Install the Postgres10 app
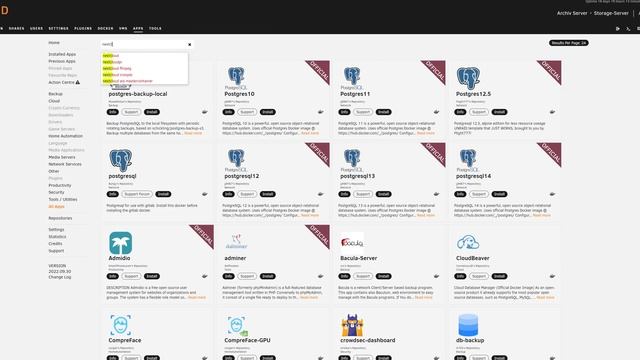Screen dimensions: 640x360 pyautogui.click(x=267, y=112)
